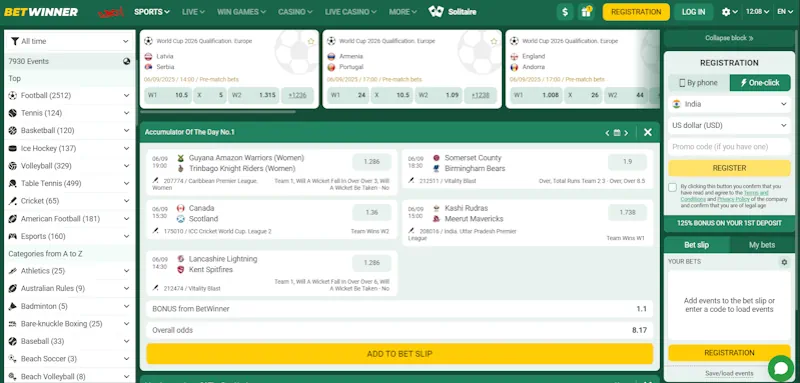Collapse the right-side block

(x=729, y=38)
